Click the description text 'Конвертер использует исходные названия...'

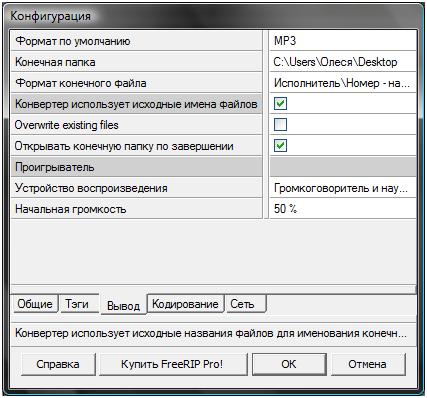pos(211,333)
